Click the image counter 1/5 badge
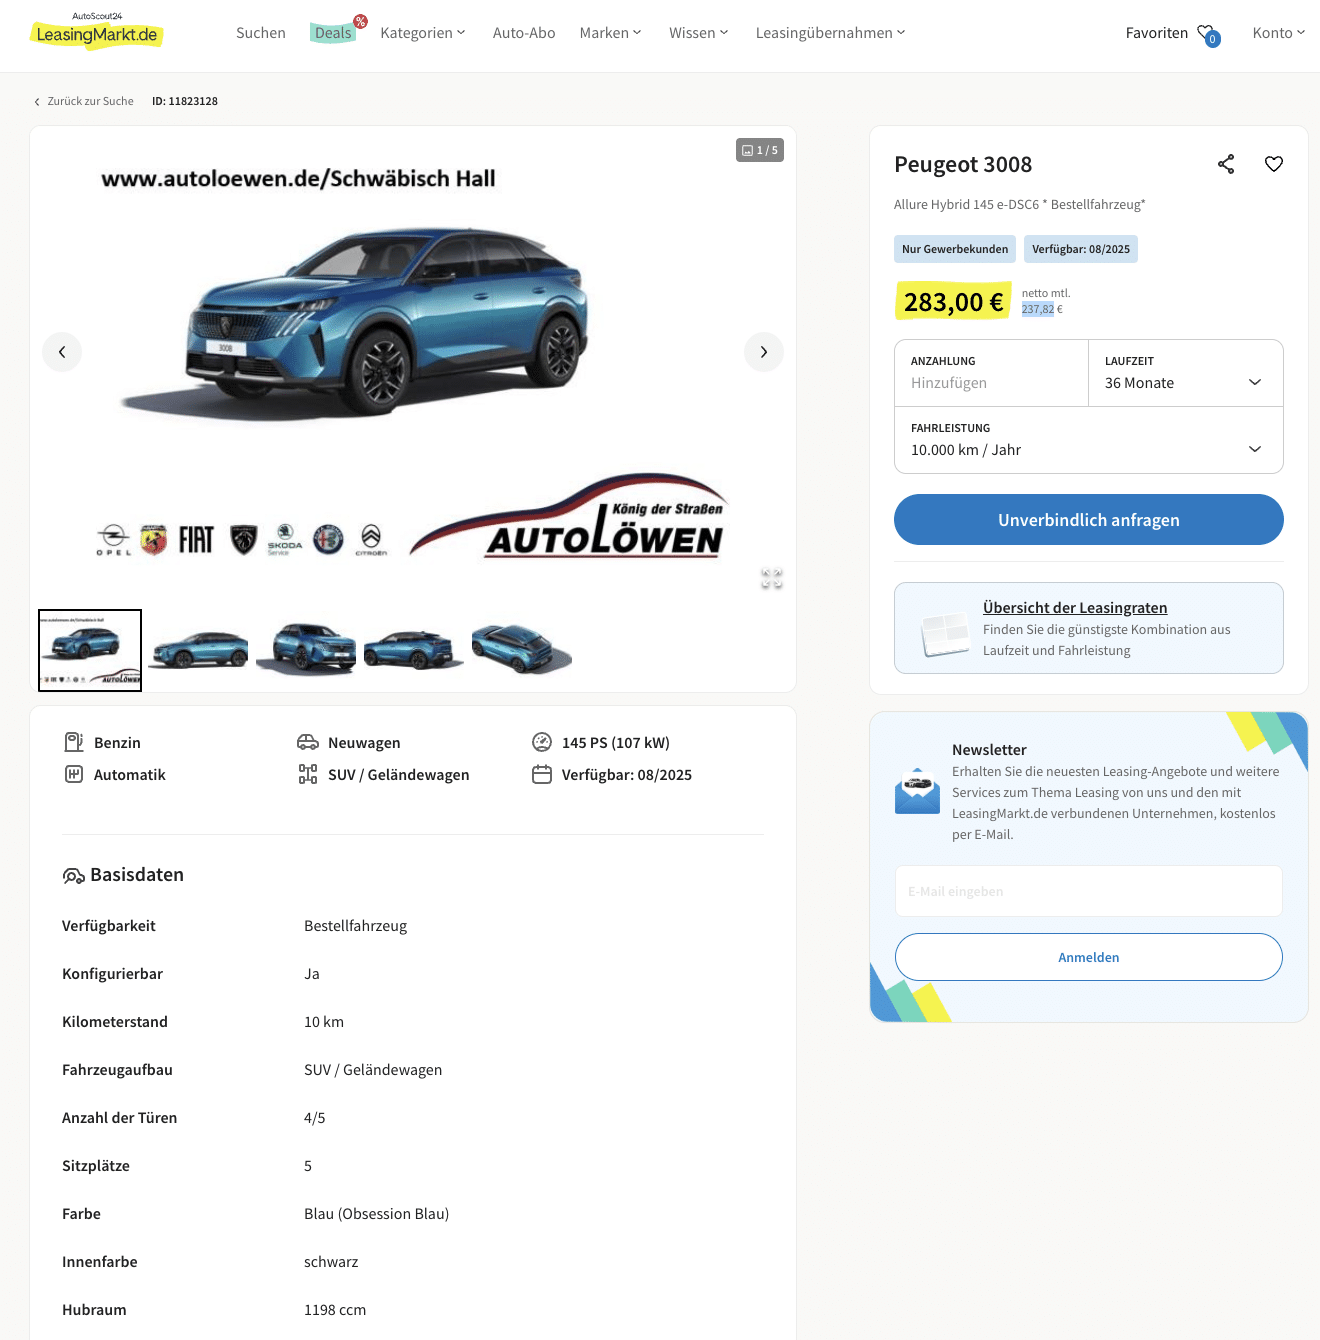 [760, 150]
